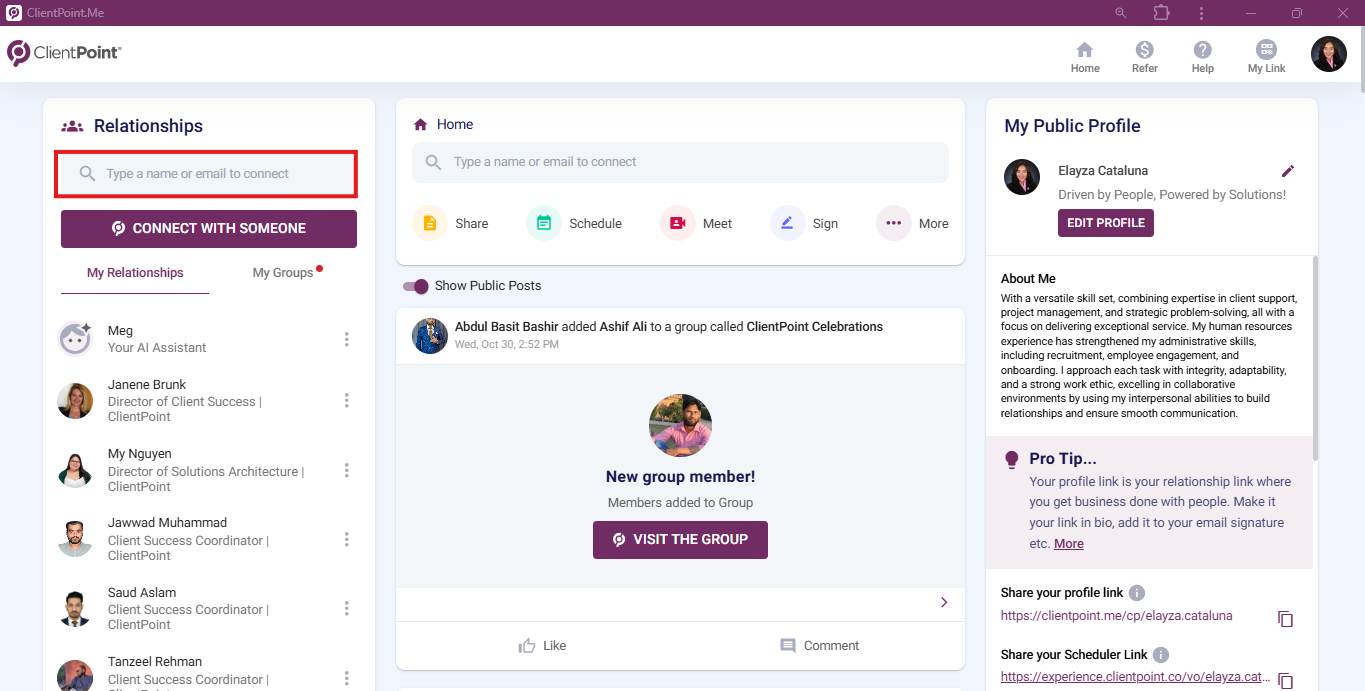The width and height of the screenshot is (1365, 691).
Task: Open the user avatar in the header
Action: point(1329,54)
